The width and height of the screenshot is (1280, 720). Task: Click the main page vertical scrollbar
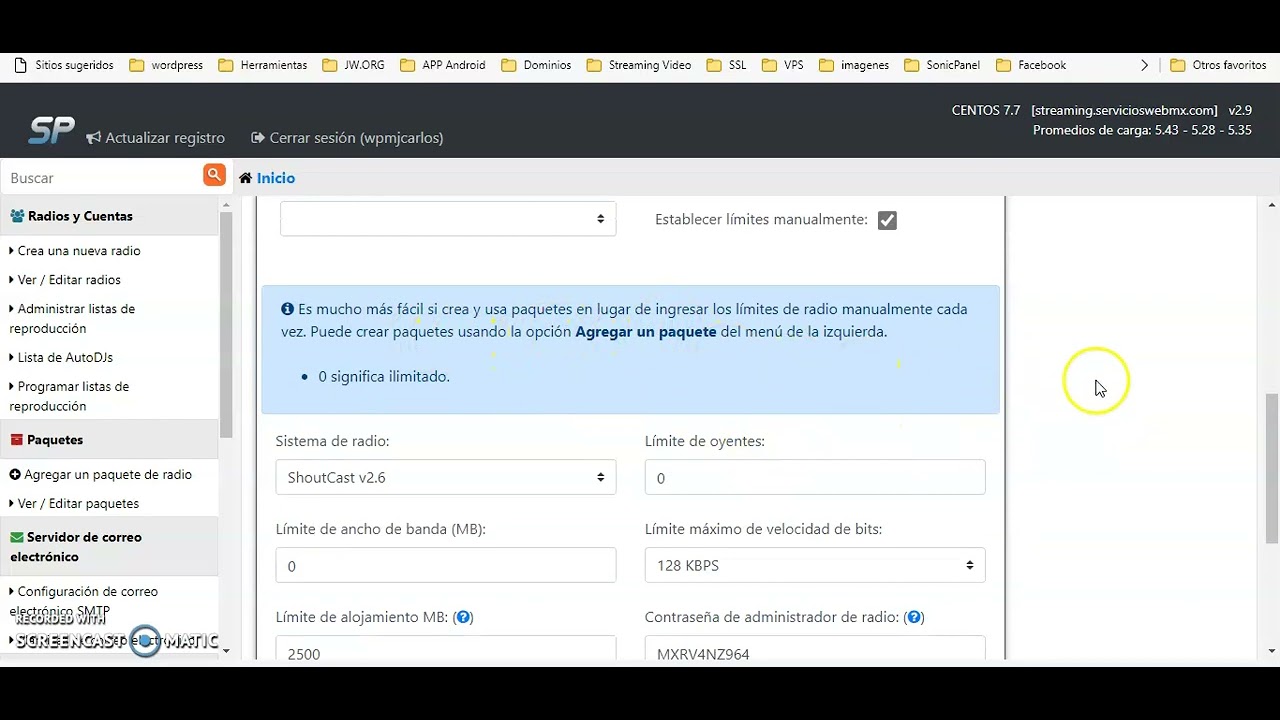point(1272,467)
